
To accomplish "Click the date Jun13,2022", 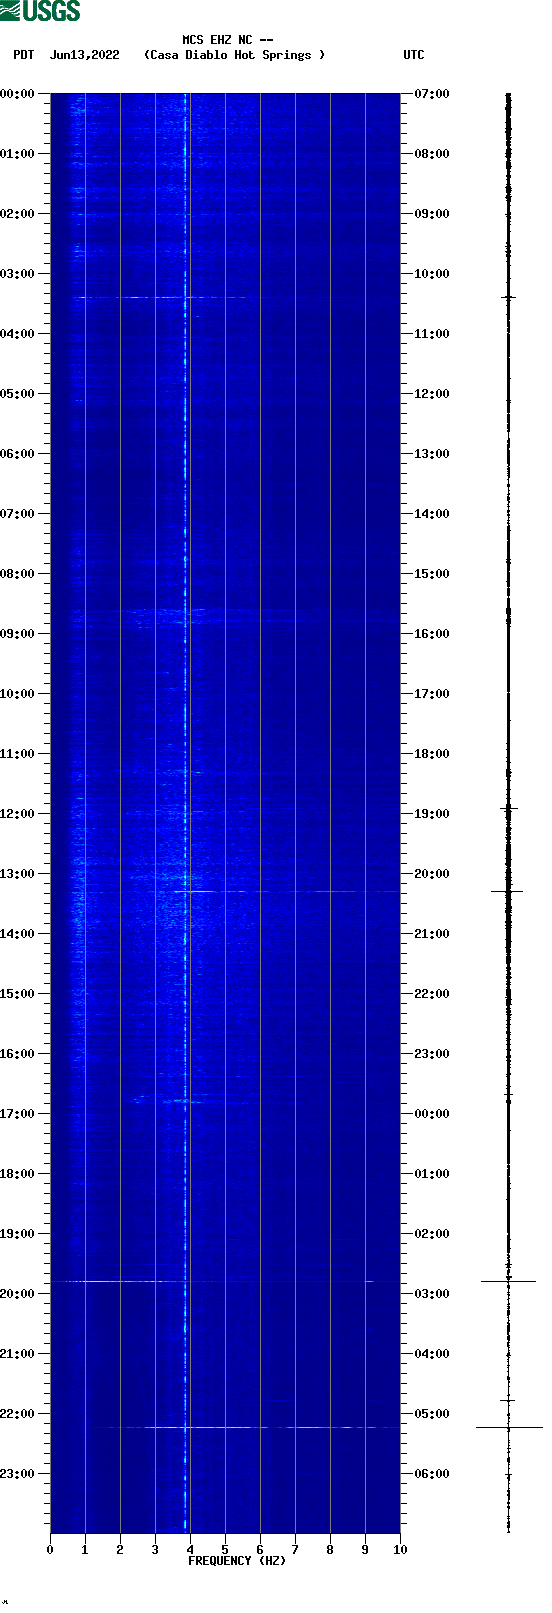I will click(x=85, y=55).
